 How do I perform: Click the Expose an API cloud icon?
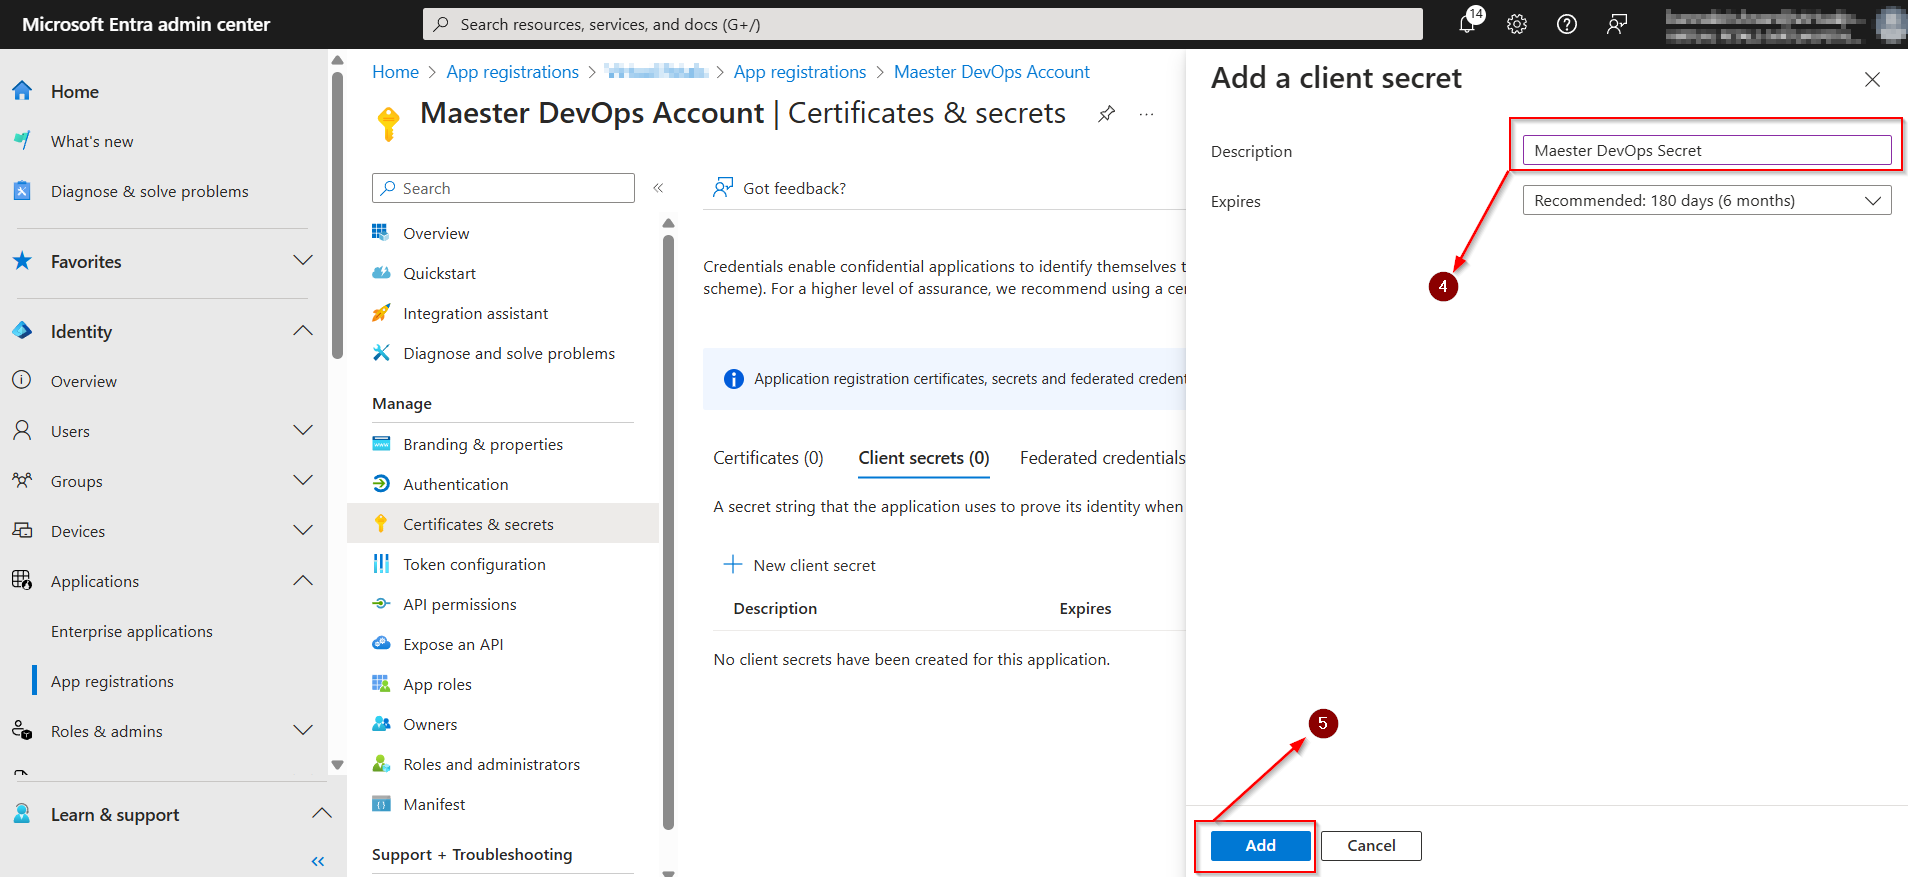381,644
